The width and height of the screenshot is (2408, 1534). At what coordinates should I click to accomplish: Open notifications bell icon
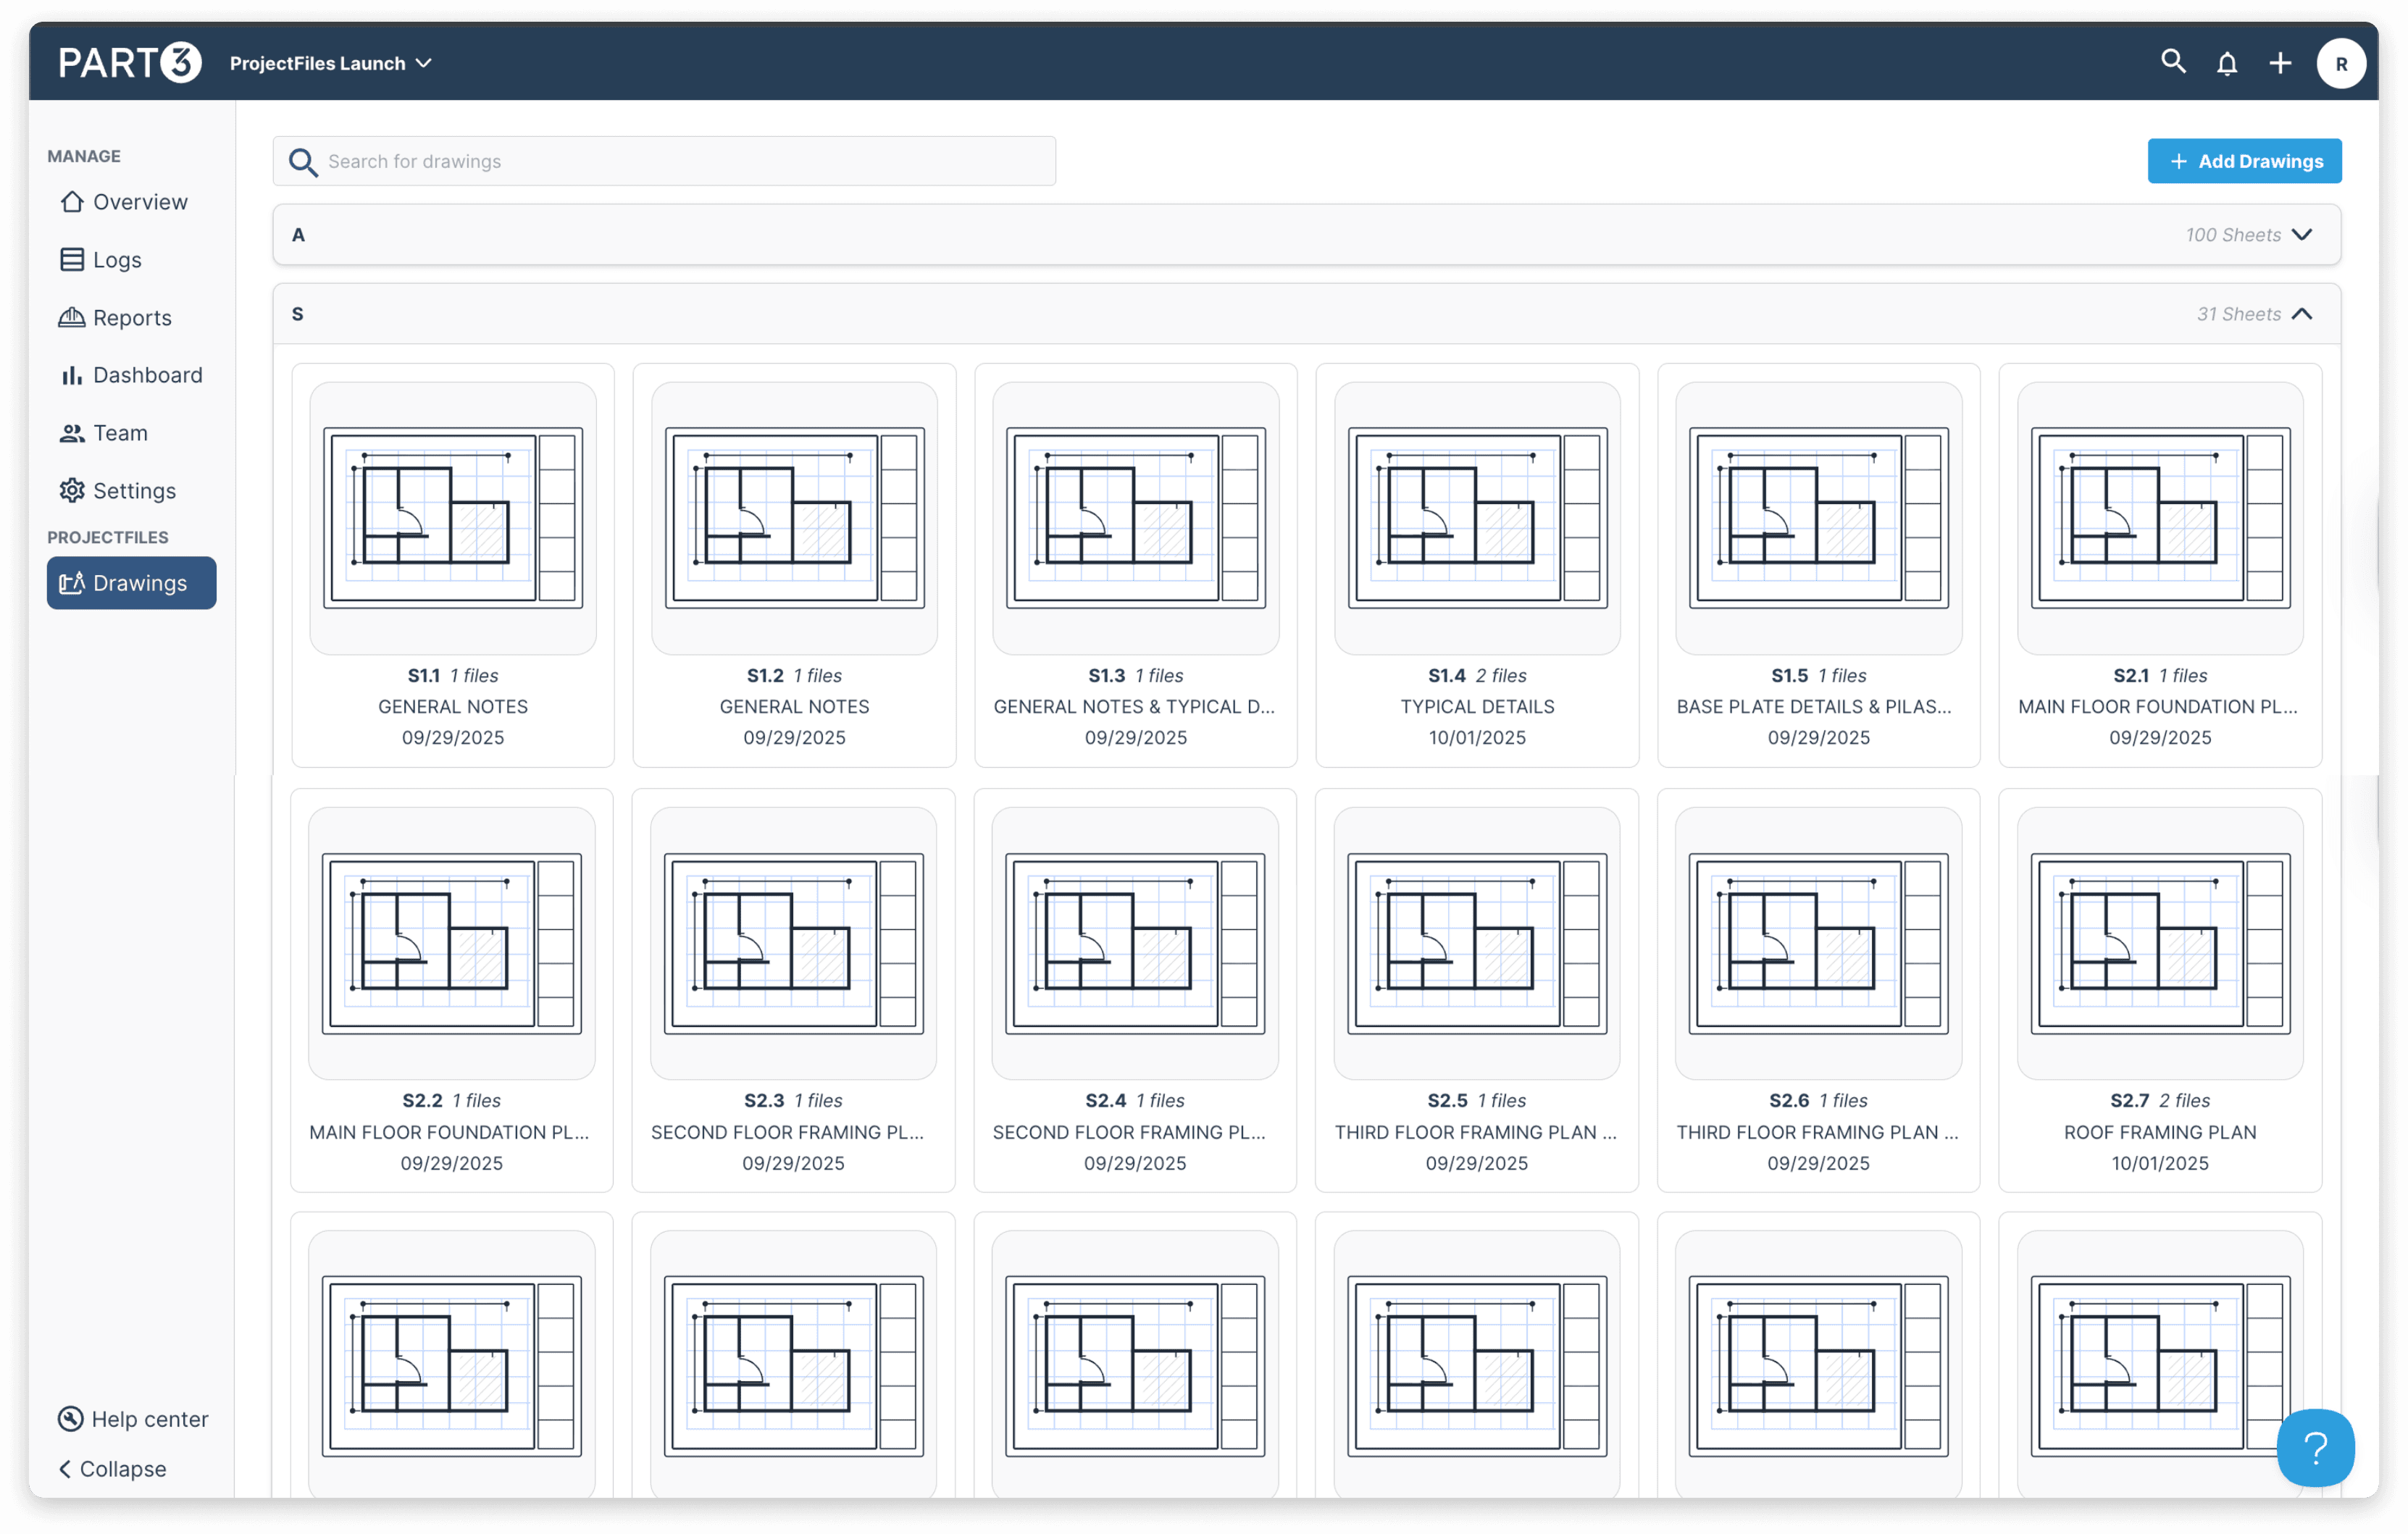click(2226, 64)
